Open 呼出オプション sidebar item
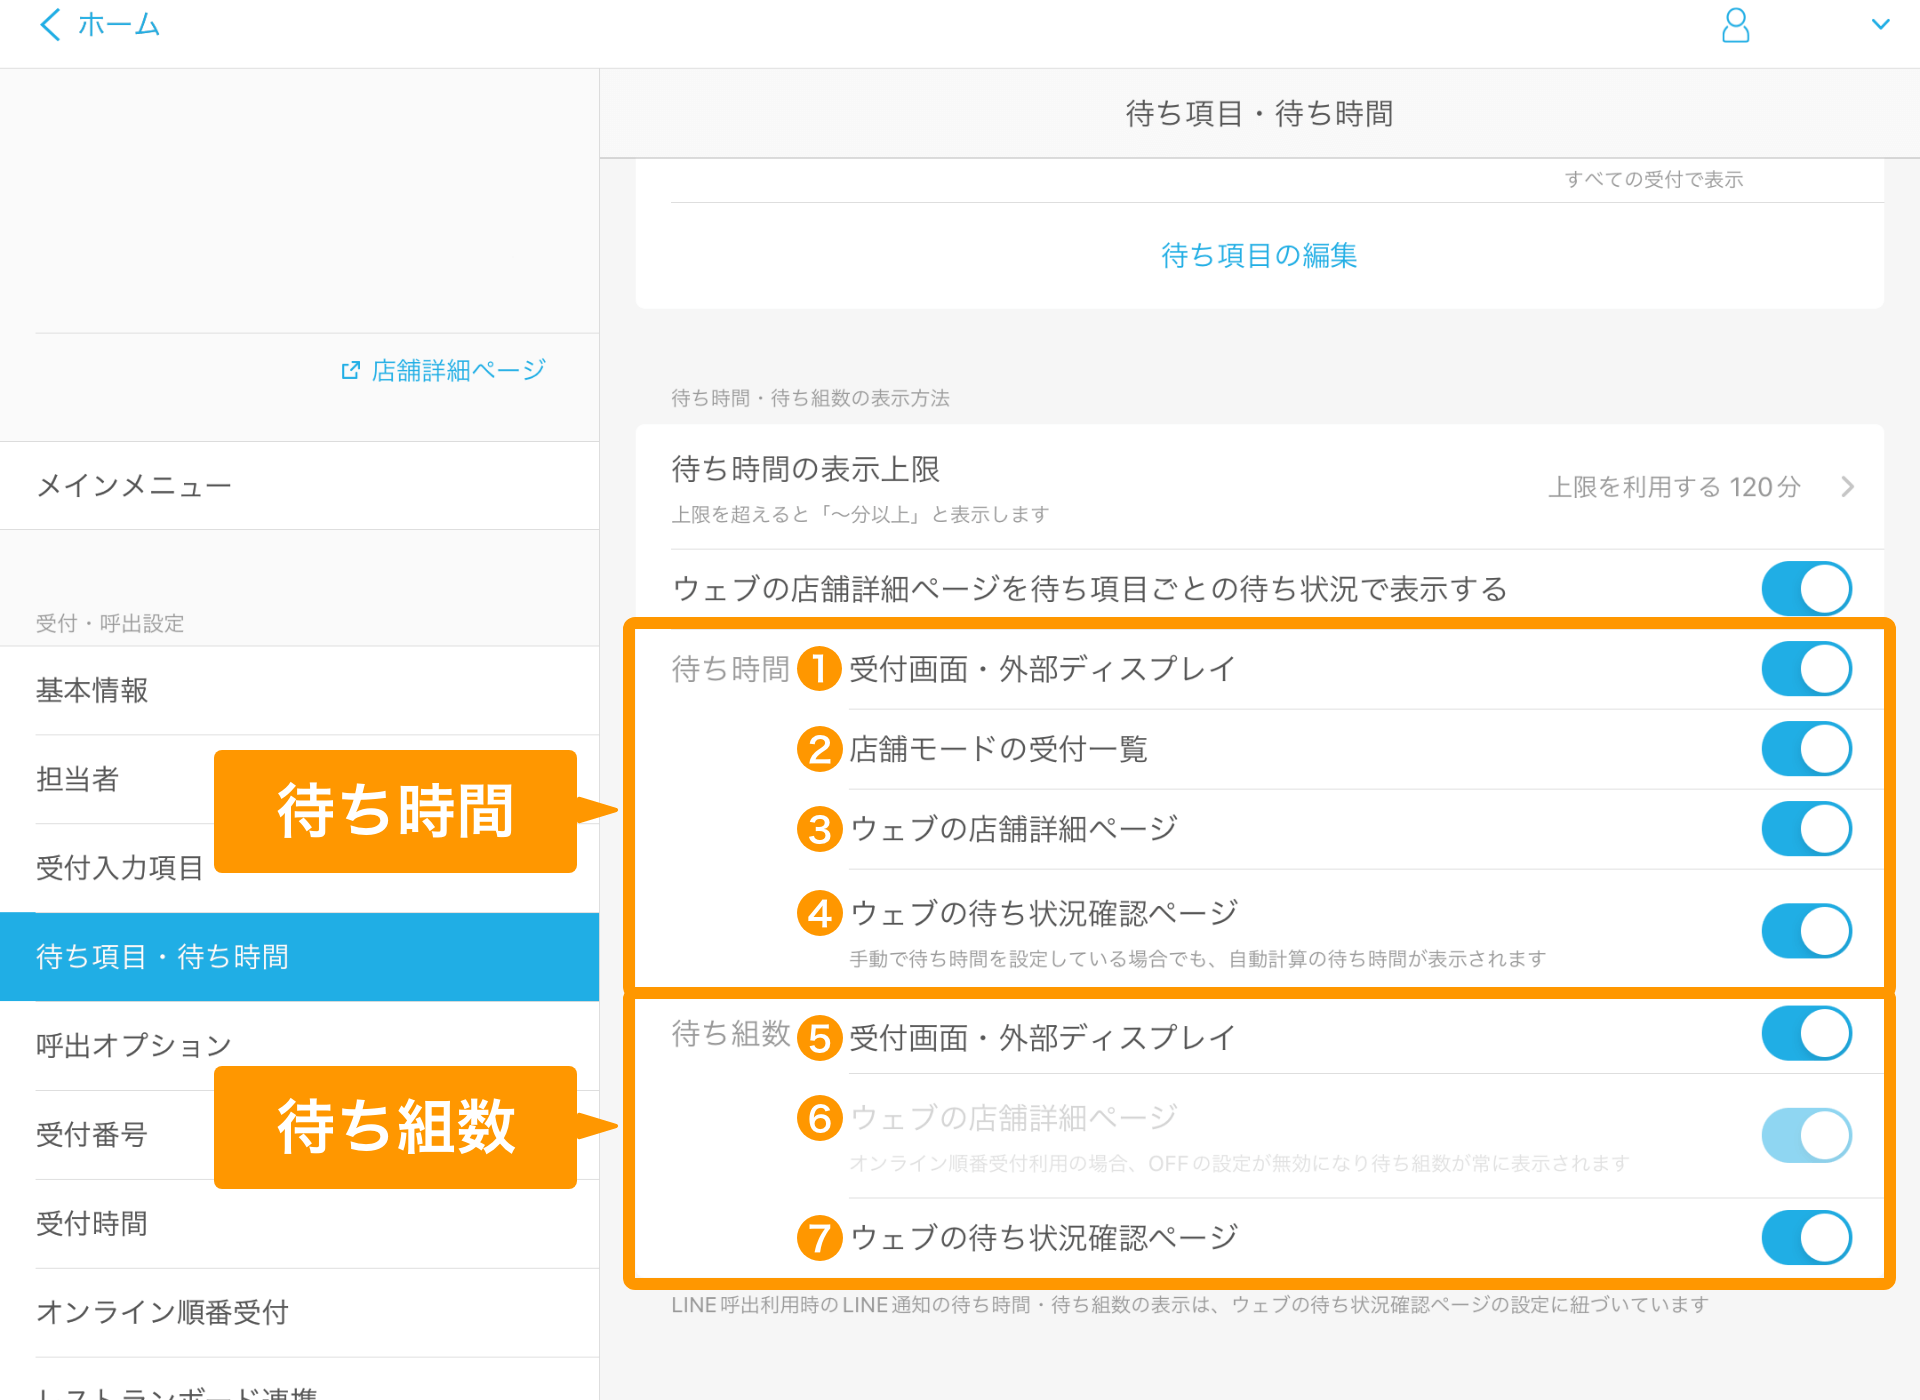 click(x=134, y=1046)
